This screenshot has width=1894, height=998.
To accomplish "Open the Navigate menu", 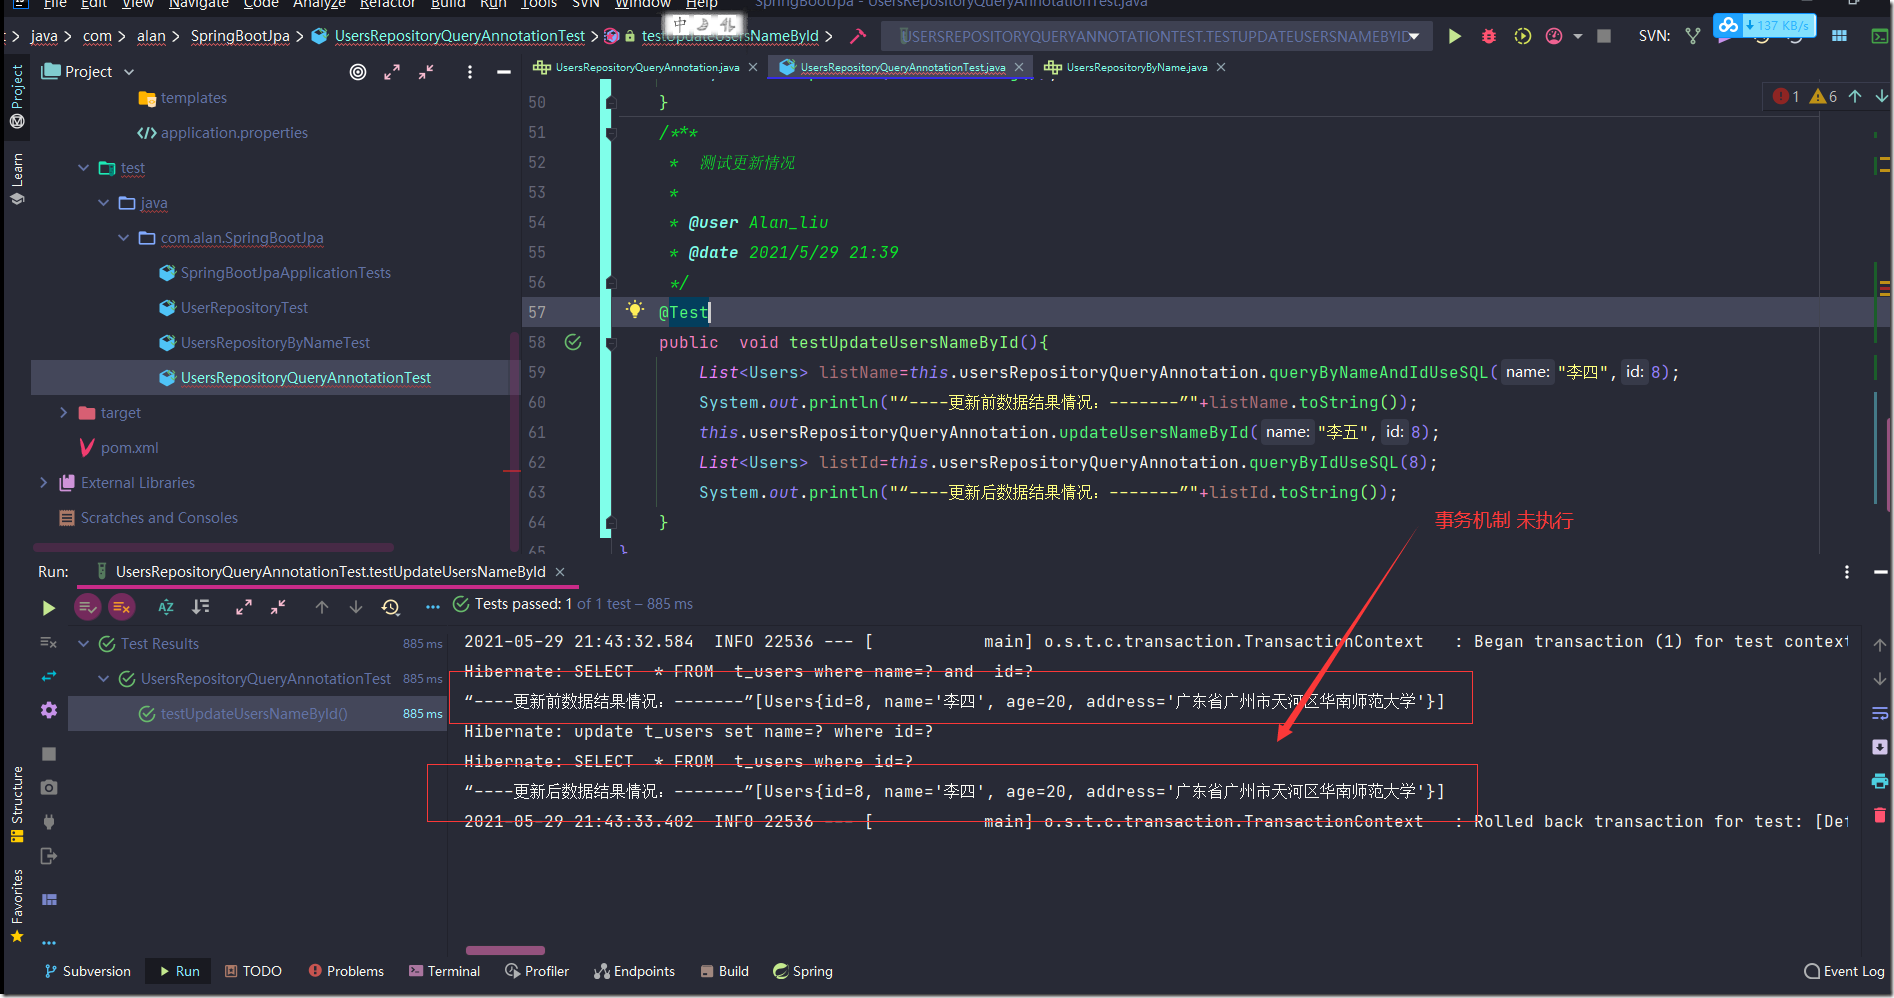I will (x=198, y=4).
